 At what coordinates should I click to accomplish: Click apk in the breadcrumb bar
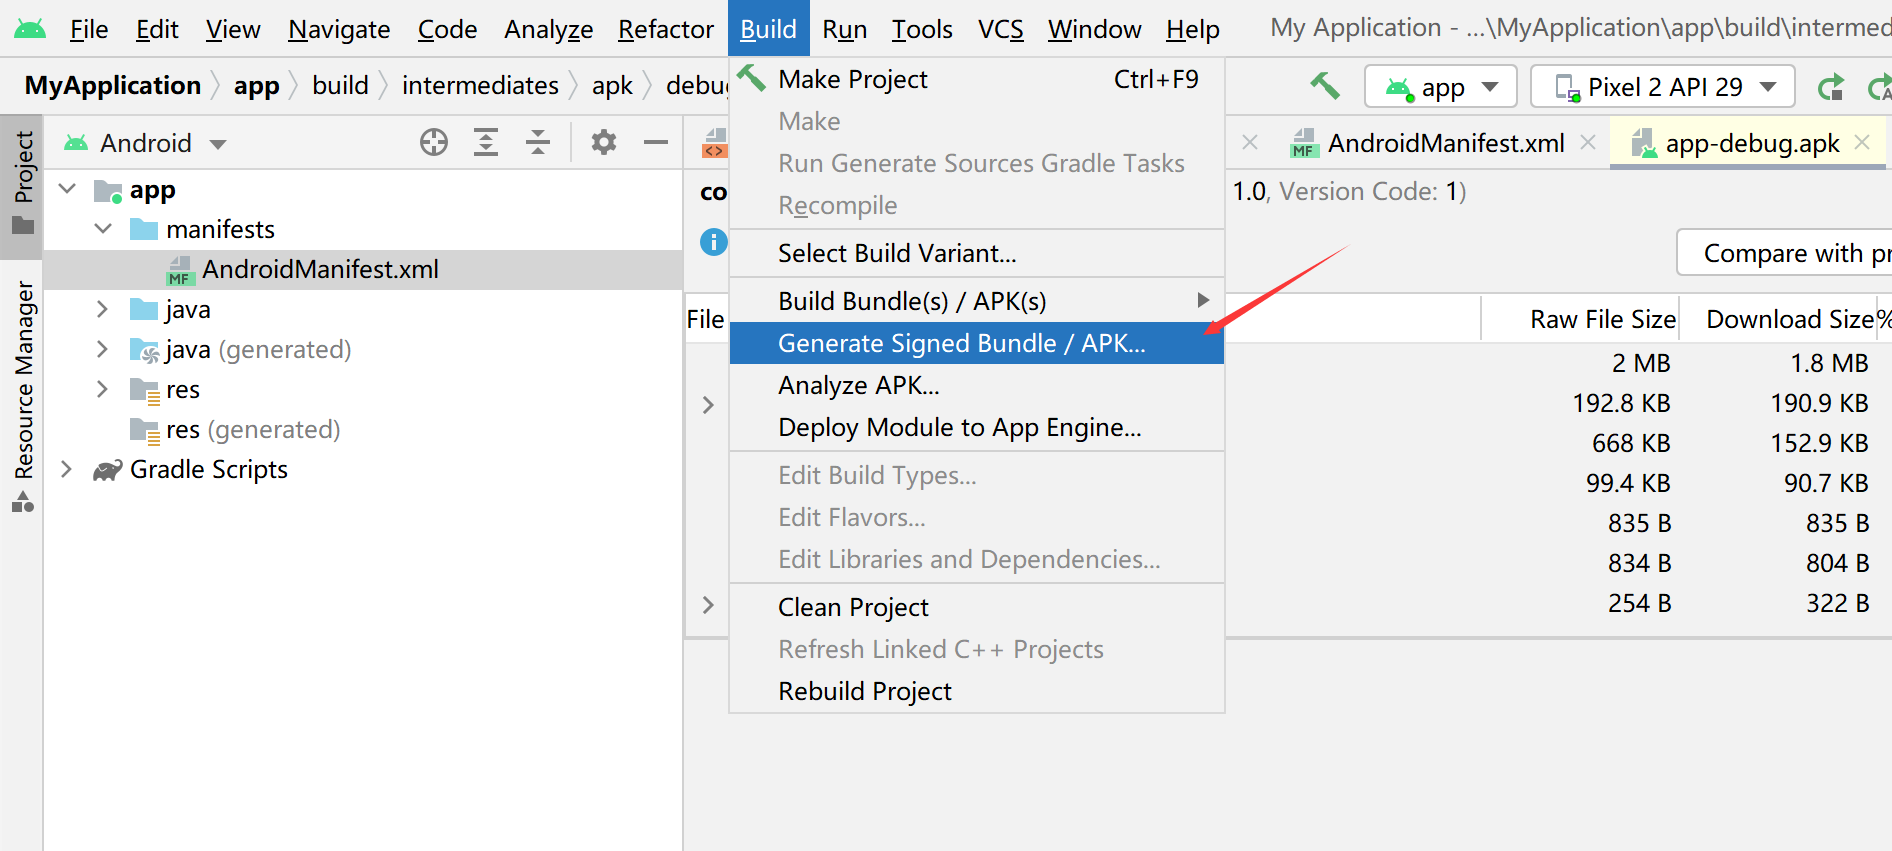click(x=612, y=85)
